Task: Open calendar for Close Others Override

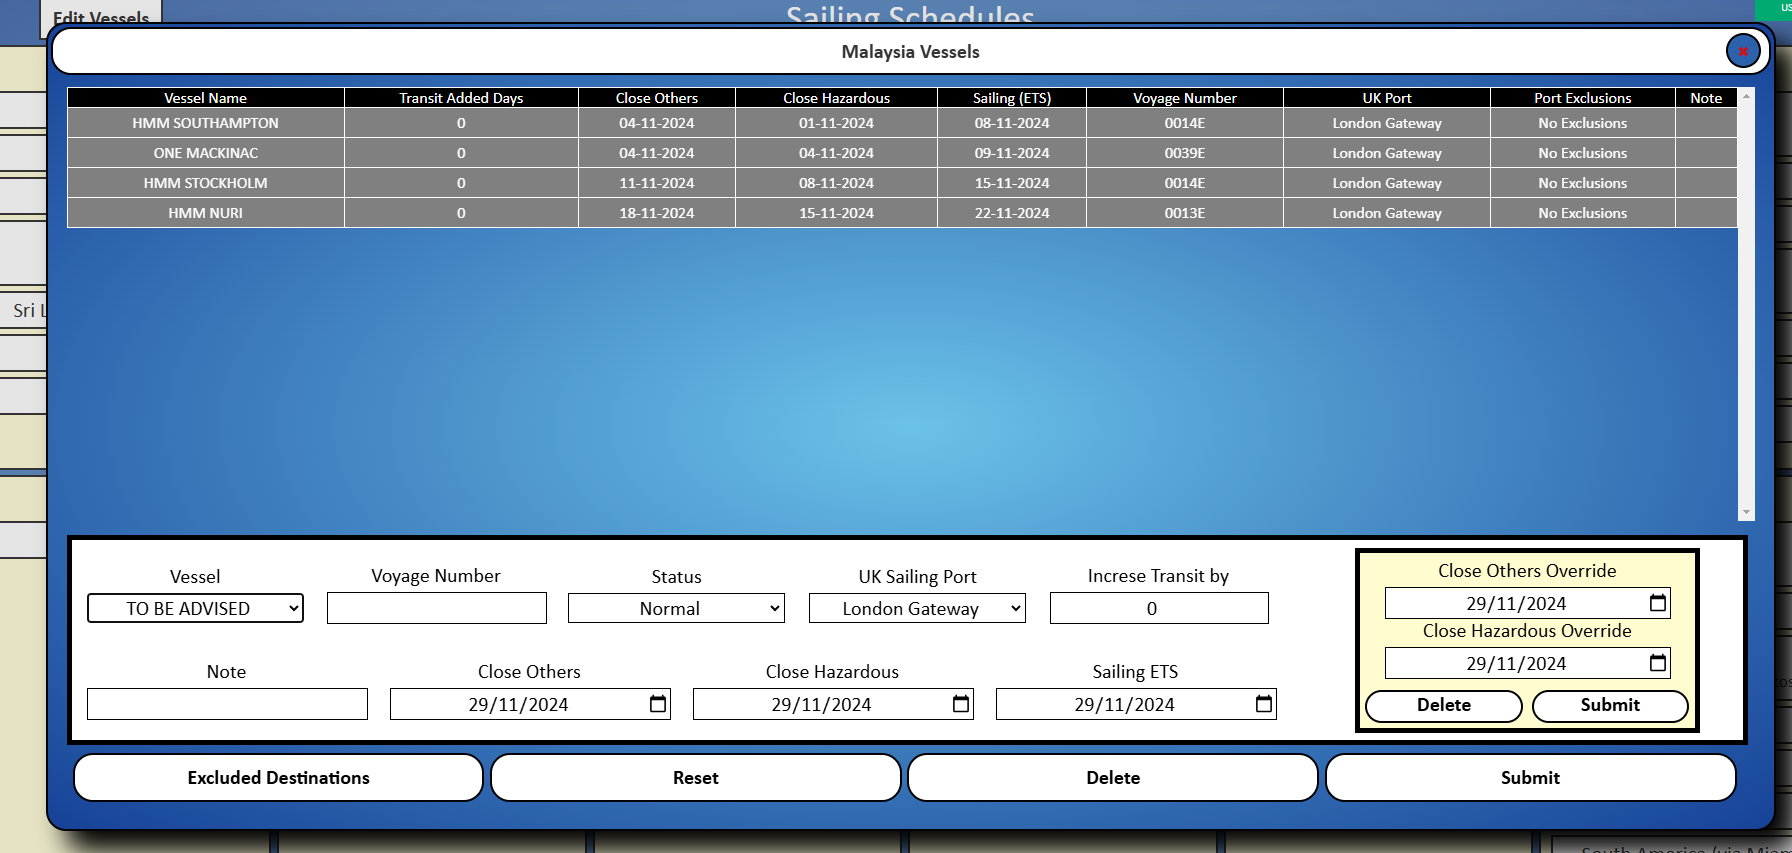Action: [1657, 603]
